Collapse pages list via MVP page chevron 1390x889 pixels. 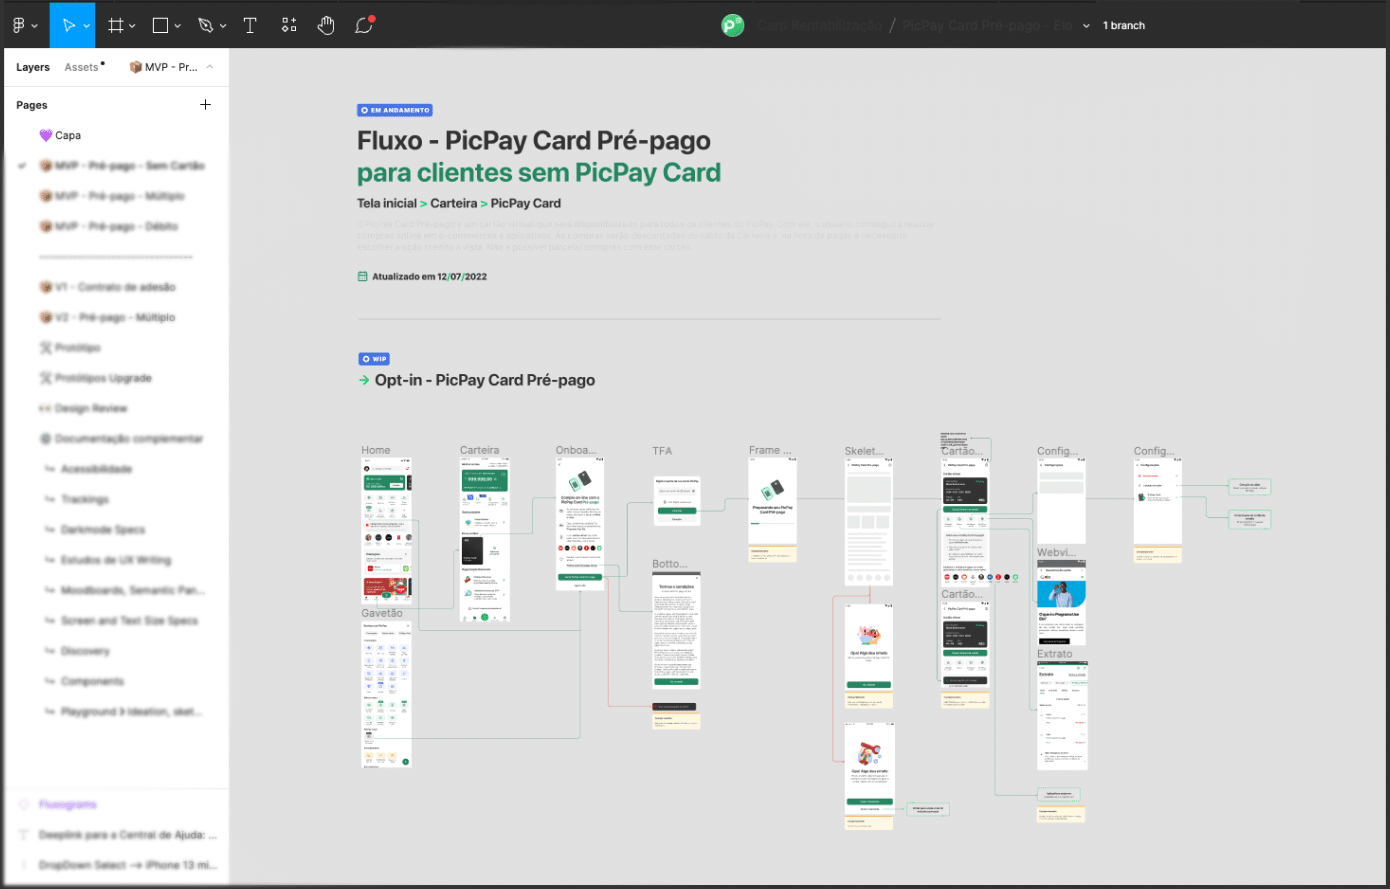[210, 67]
